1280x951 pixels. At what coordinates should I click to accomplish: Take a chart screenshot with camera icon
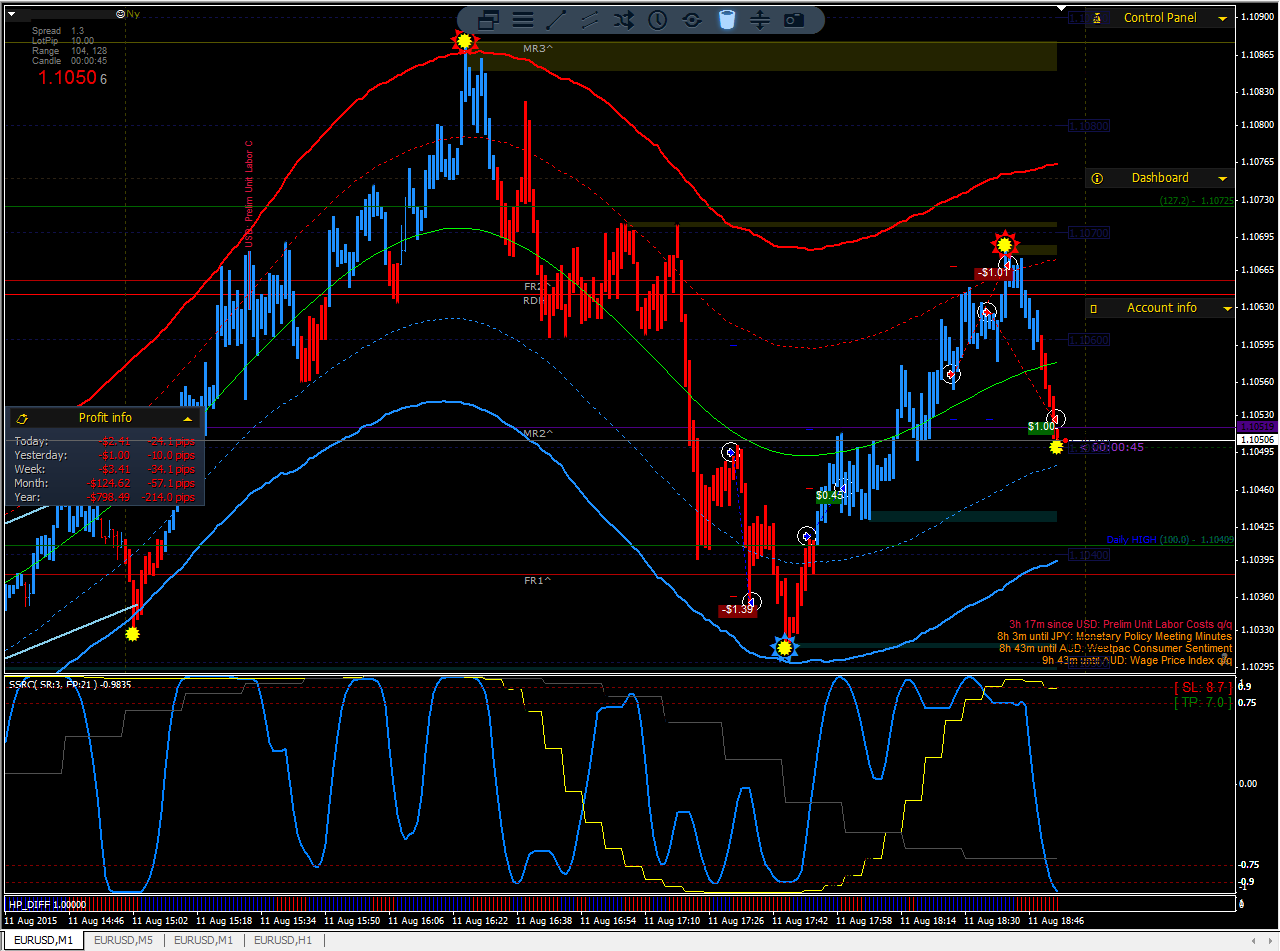coord(794,19)
